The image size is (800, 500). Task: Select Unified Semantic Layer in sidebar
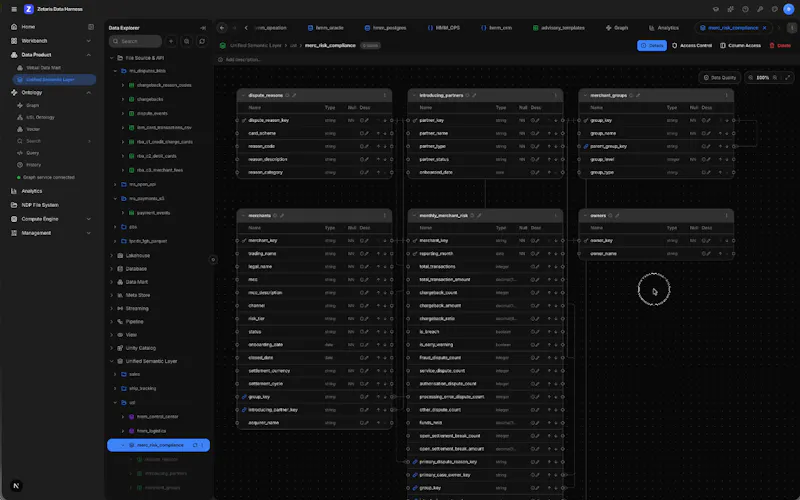pos(54,80)
